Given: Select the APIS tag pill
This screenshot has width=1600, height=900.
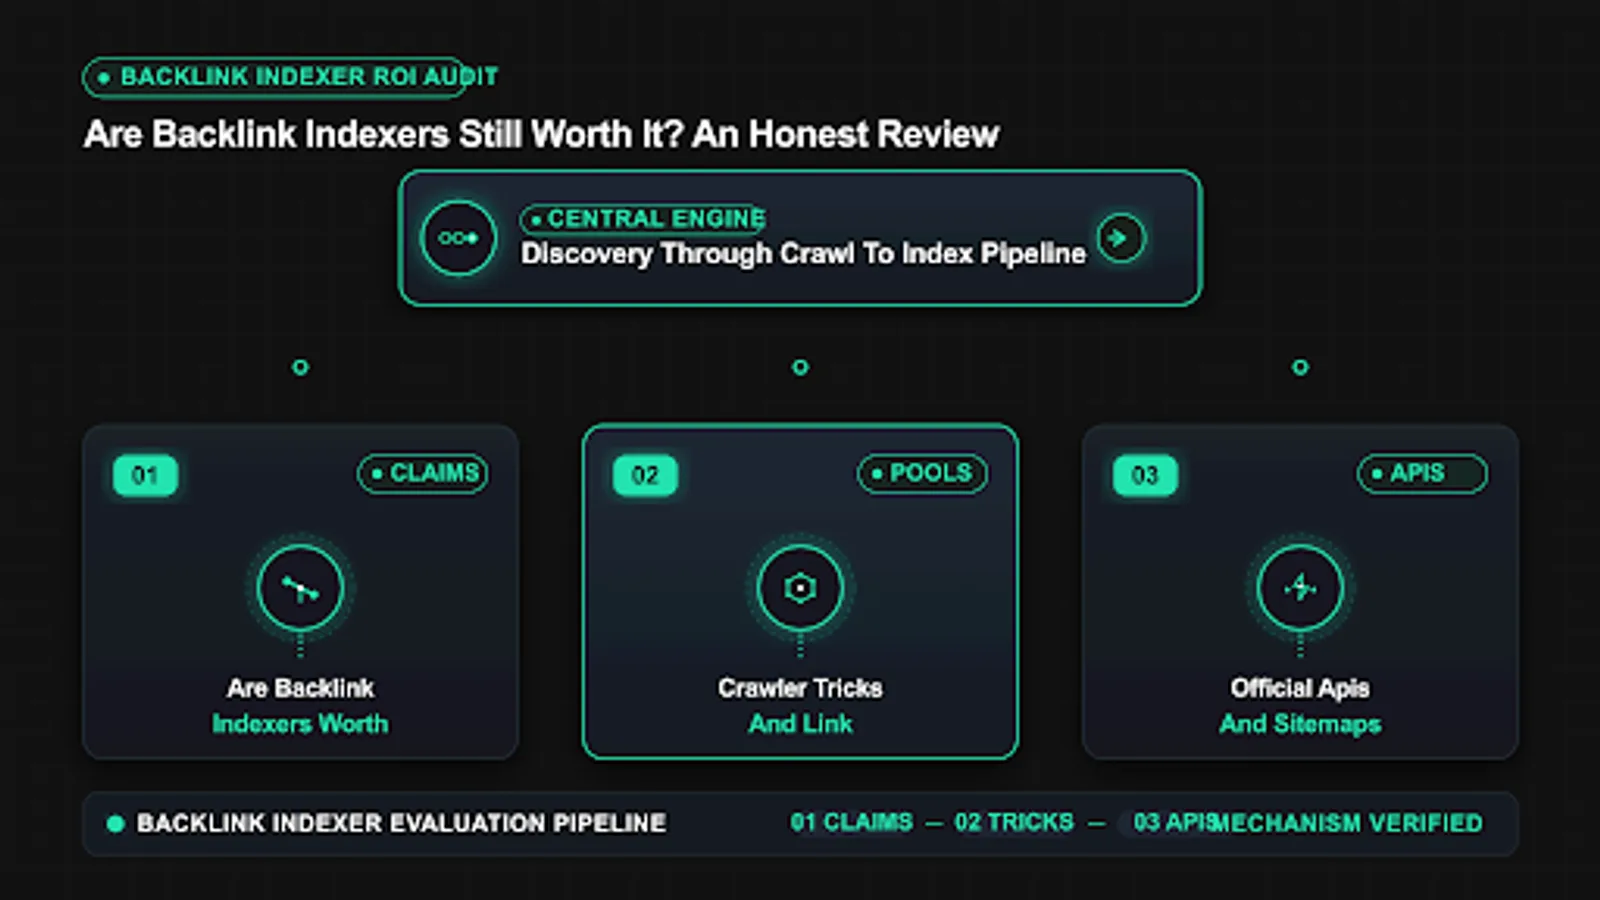Looking at the screenshot, I should pos(1422,473).
